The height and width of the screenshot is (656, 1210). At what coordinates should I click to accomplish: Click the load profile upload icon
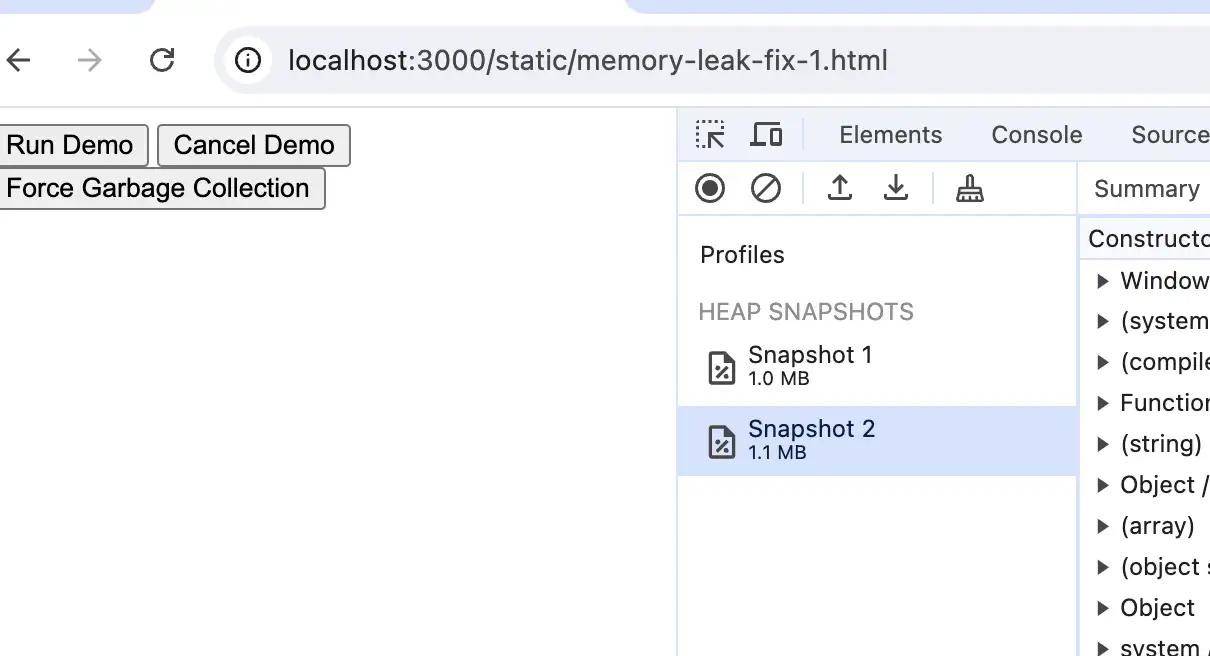click(x=840, y=188)
